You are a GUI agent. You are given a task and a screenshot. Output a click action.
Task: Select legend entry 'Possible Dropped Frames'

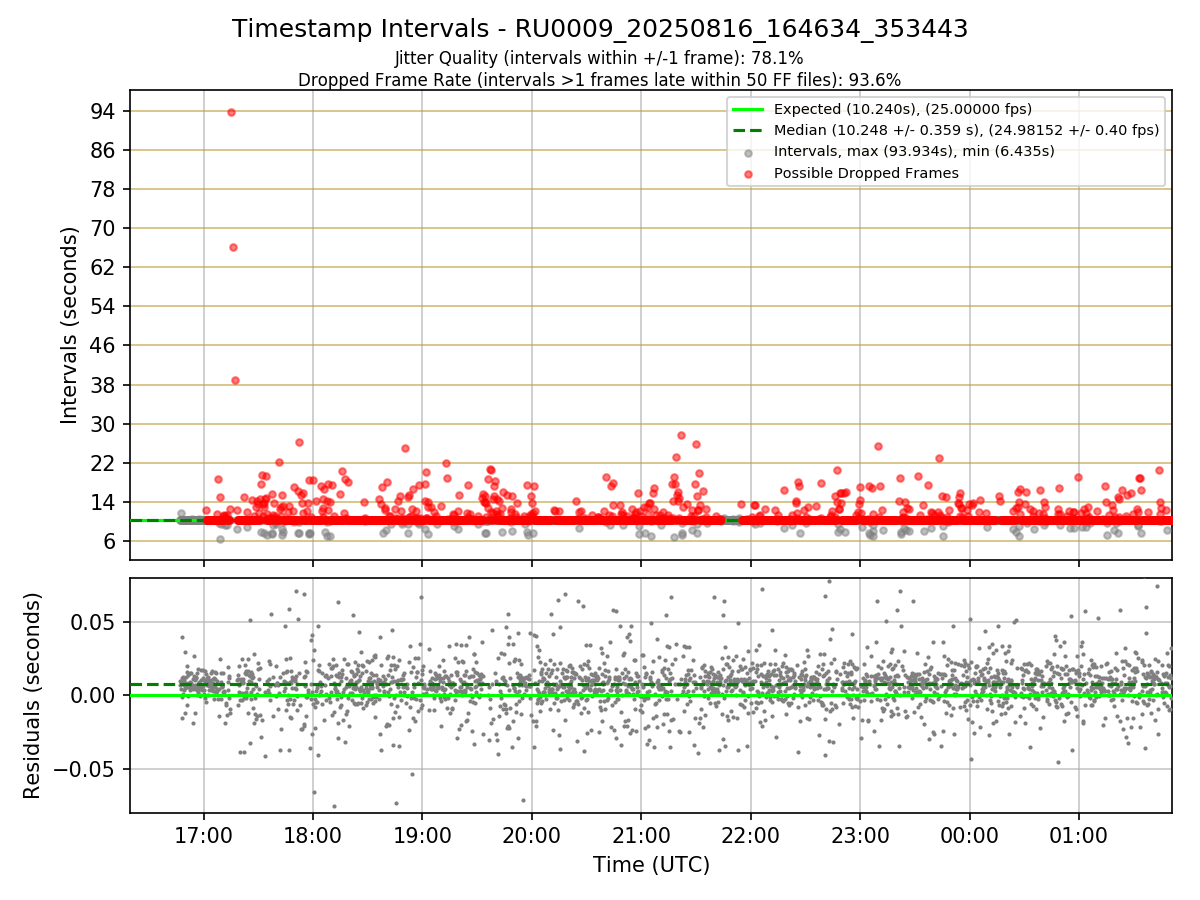point(866,173)
